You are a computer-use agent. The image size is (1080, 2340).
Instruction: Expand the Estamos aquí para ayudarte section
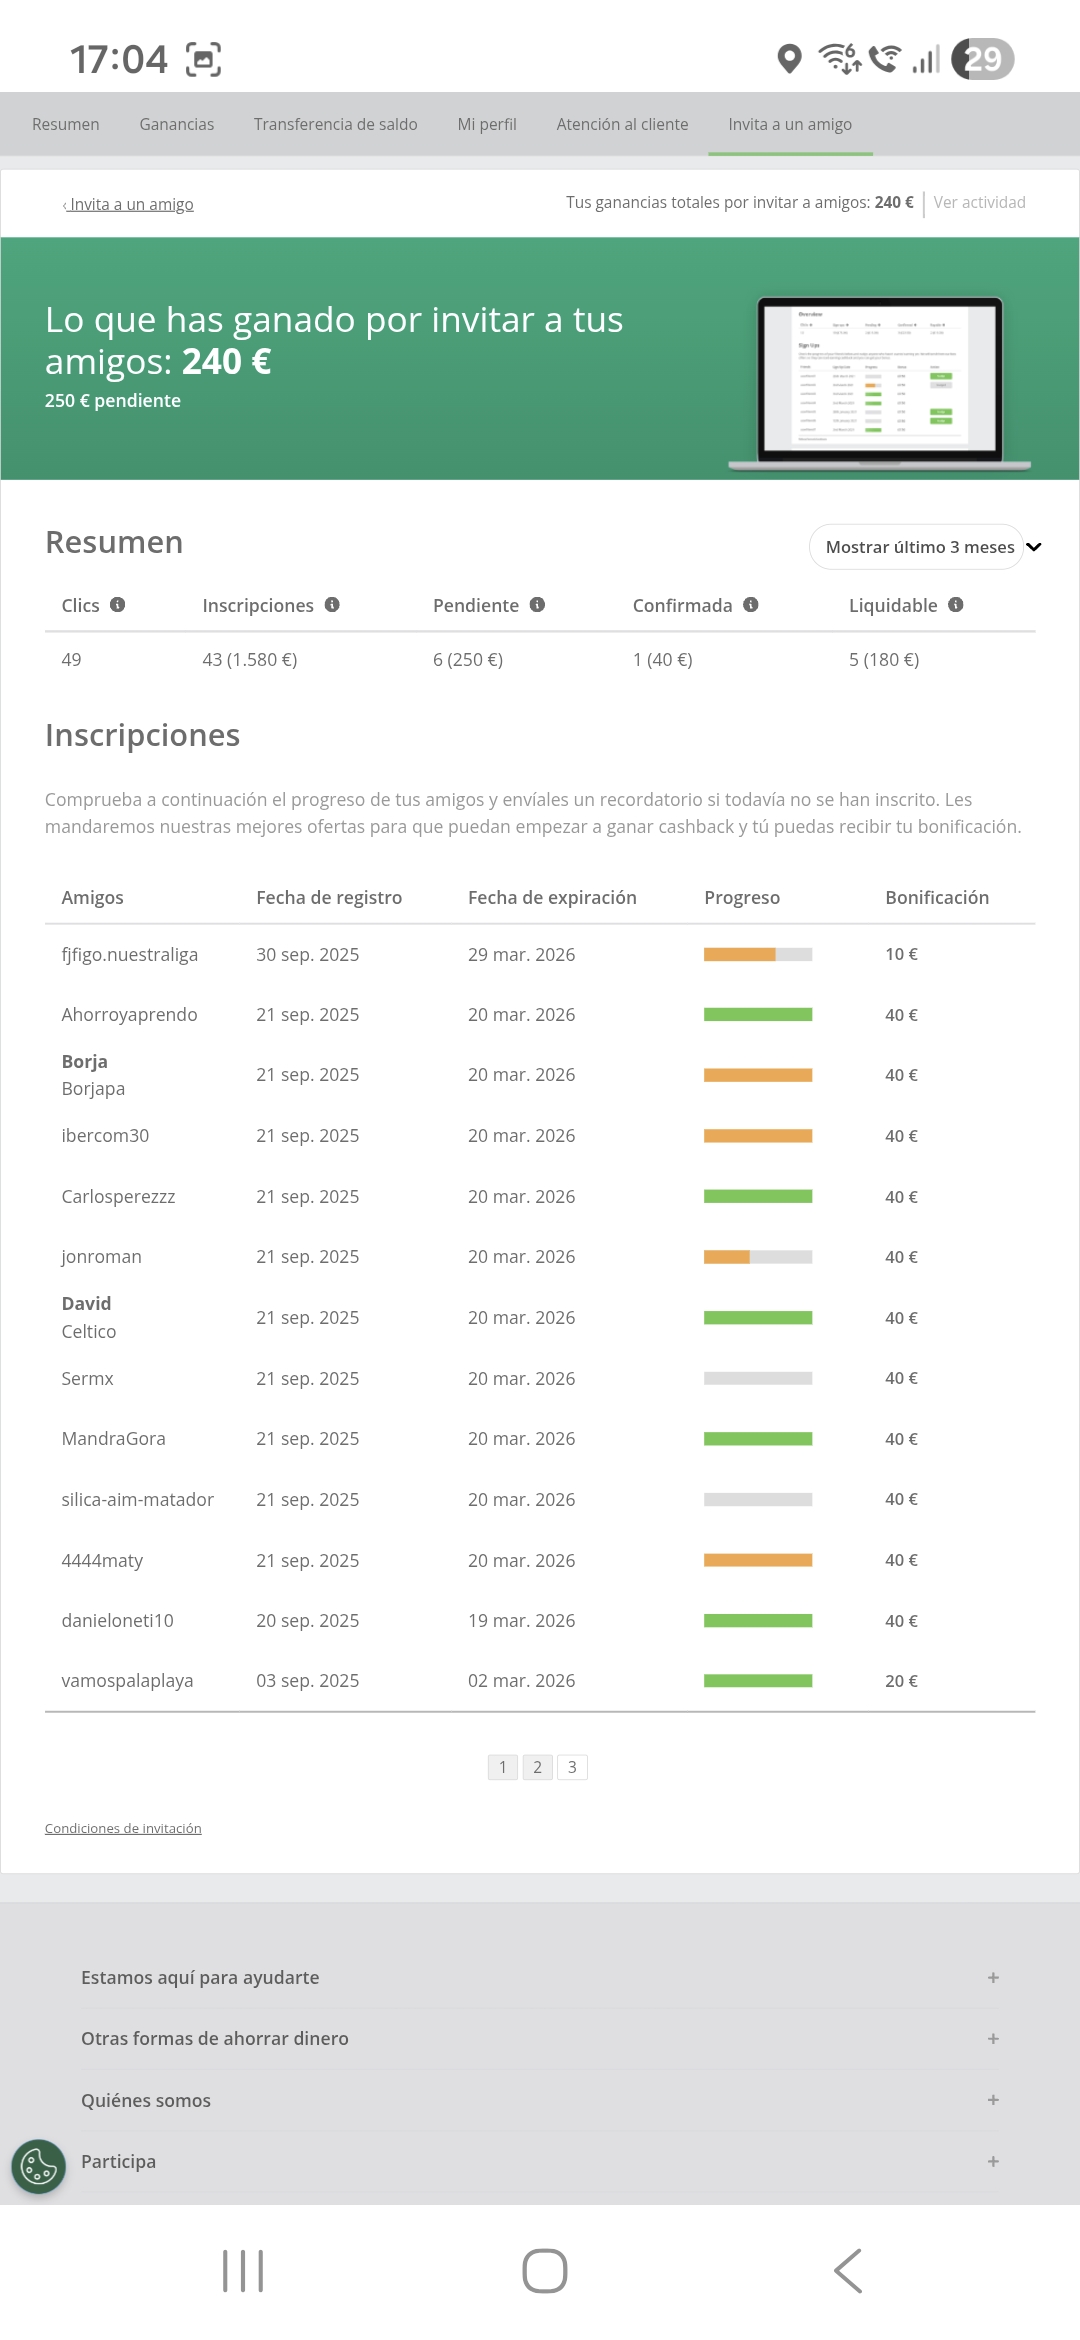993,1978
